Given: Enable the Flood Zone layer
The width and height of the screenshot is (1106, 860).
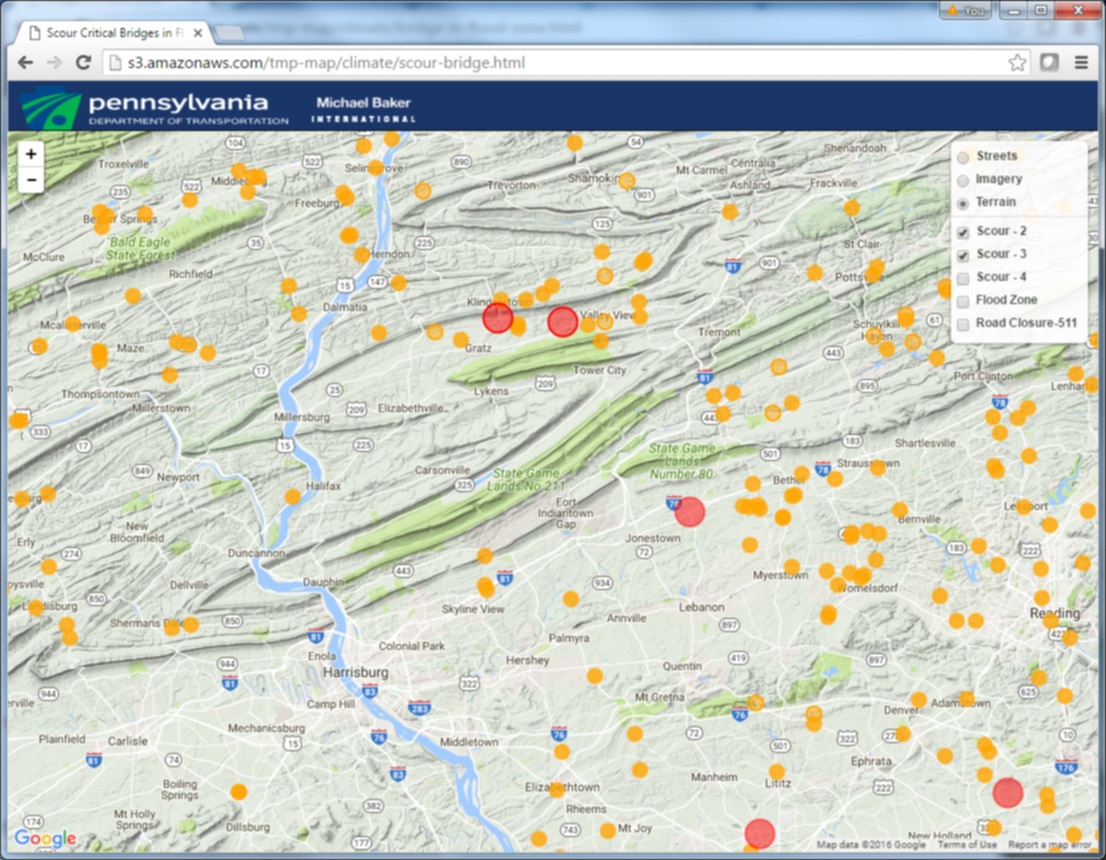Looking at the screenshot, I should pyautogui.click(x=963, y=301).
